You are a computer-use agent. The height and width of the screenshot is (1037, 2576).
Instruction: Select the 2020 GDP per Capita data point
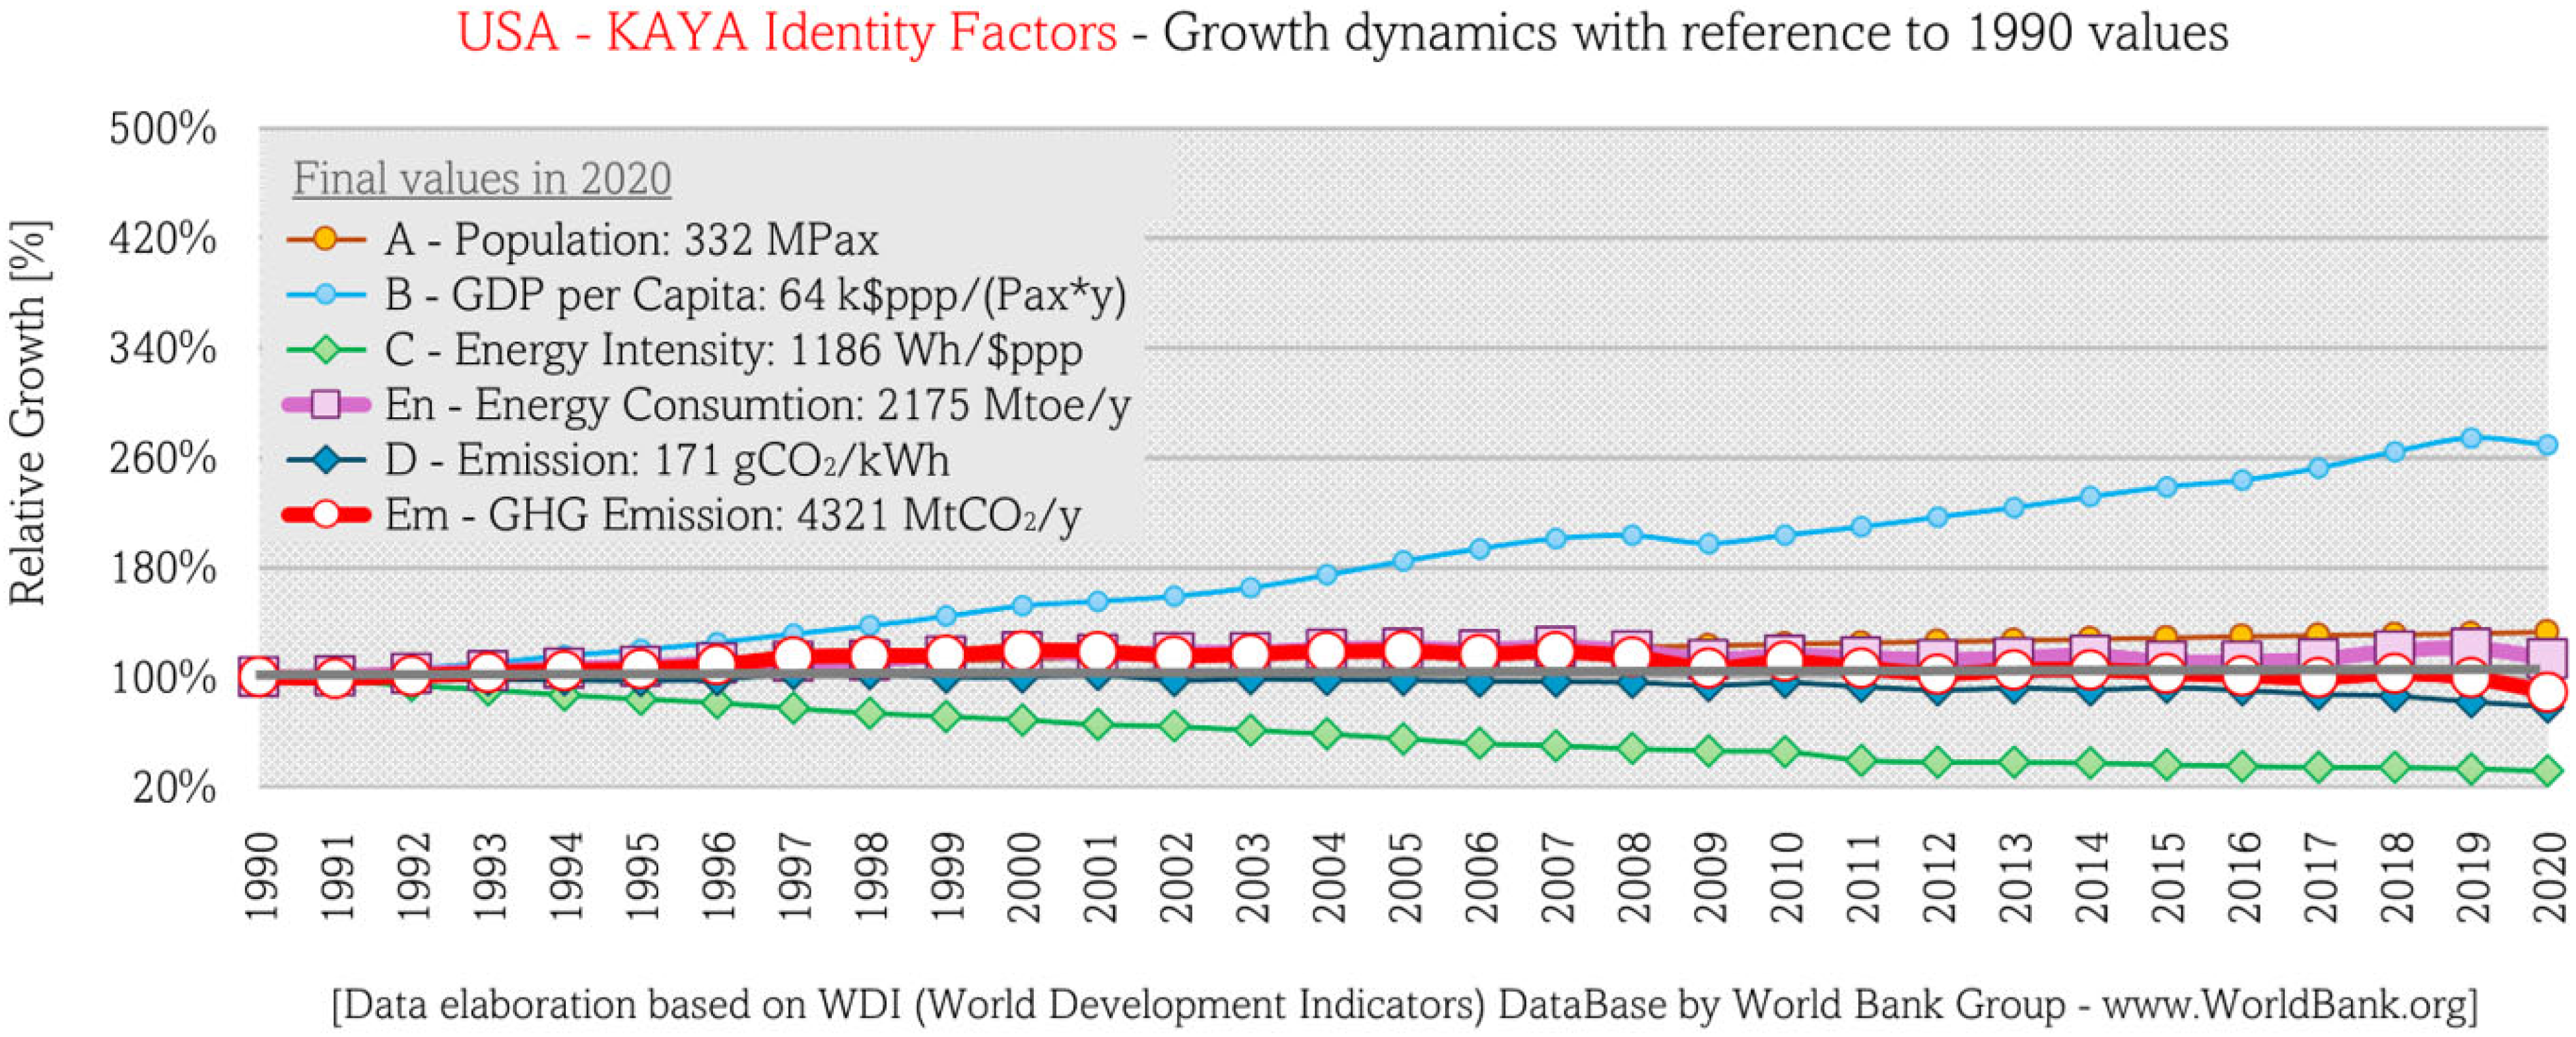2547,444
